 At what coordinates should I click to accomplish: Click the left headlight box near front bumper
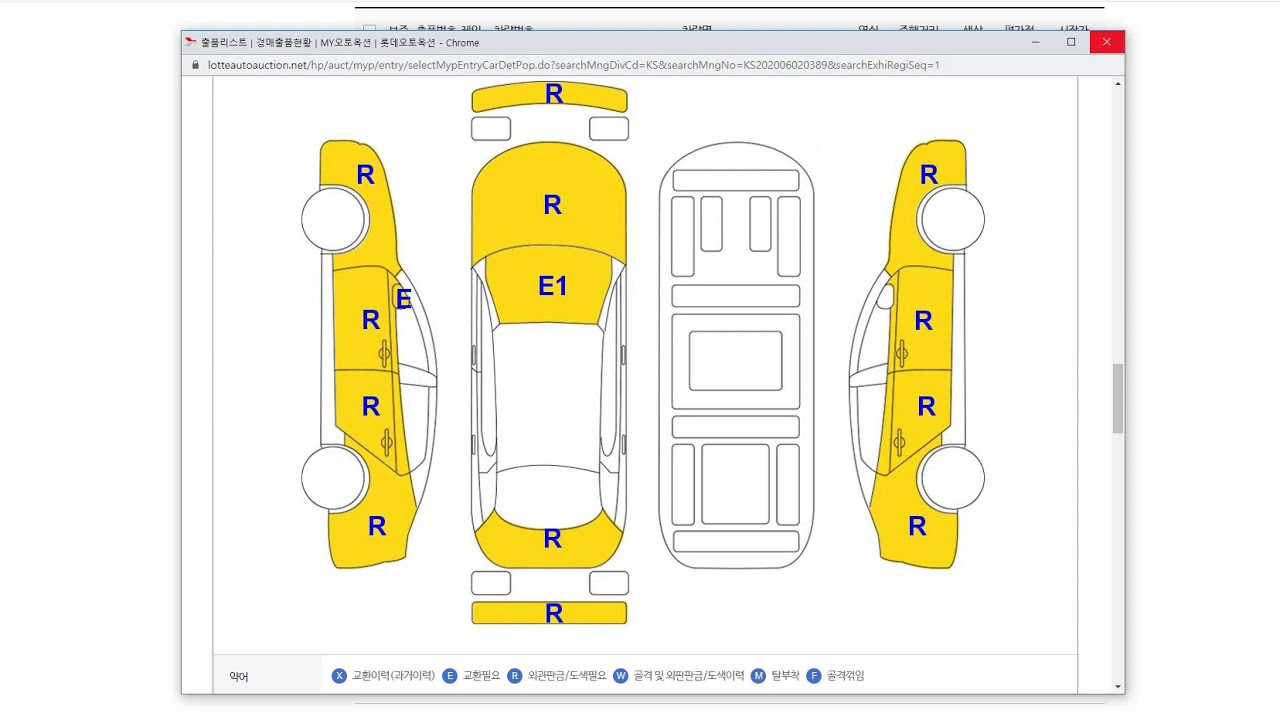(x=491, y=128)
